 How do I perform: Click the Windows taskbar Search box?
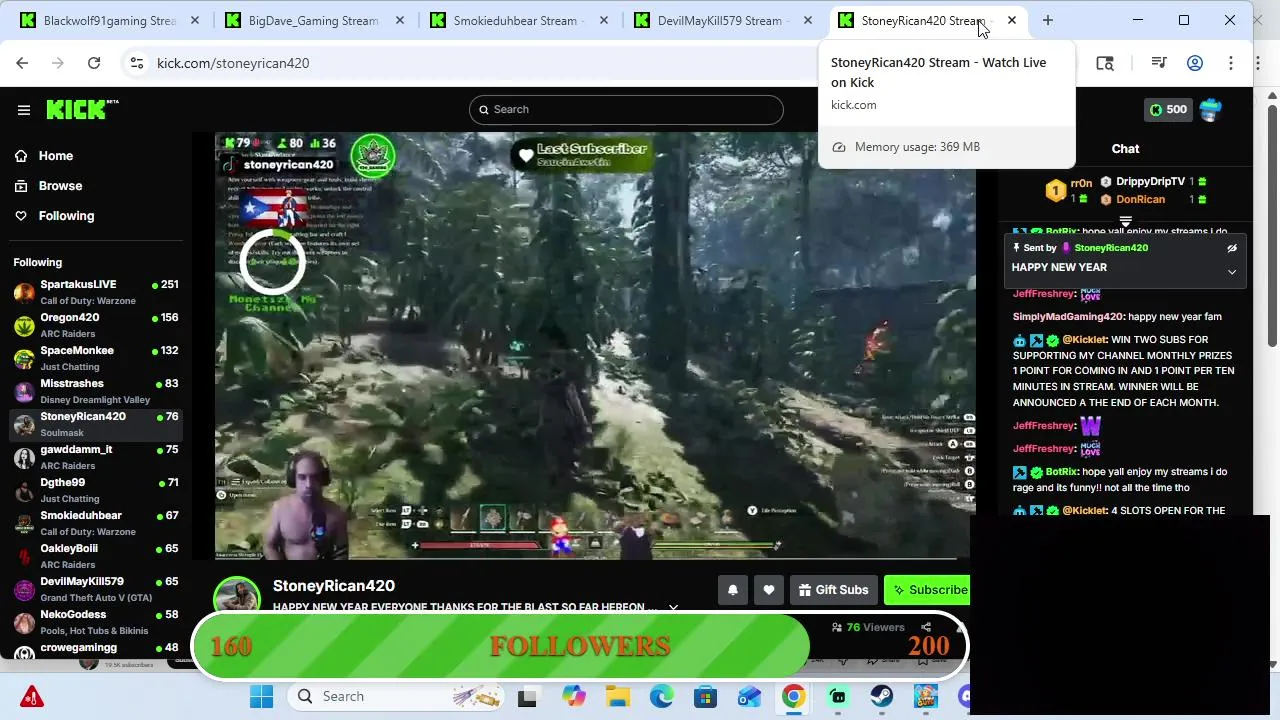click(x=398, y=696)
